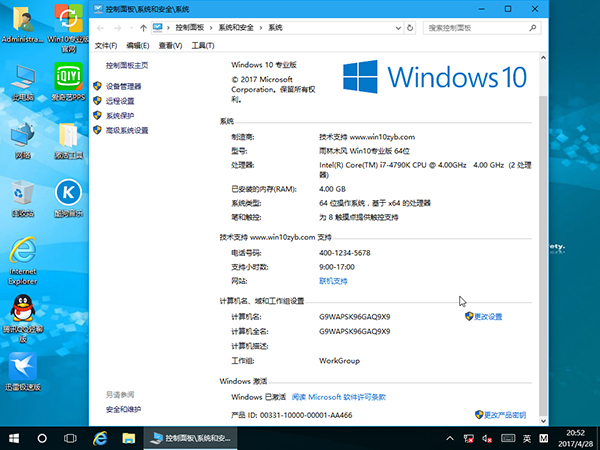Open the Kugou music desktop icon

68,191
